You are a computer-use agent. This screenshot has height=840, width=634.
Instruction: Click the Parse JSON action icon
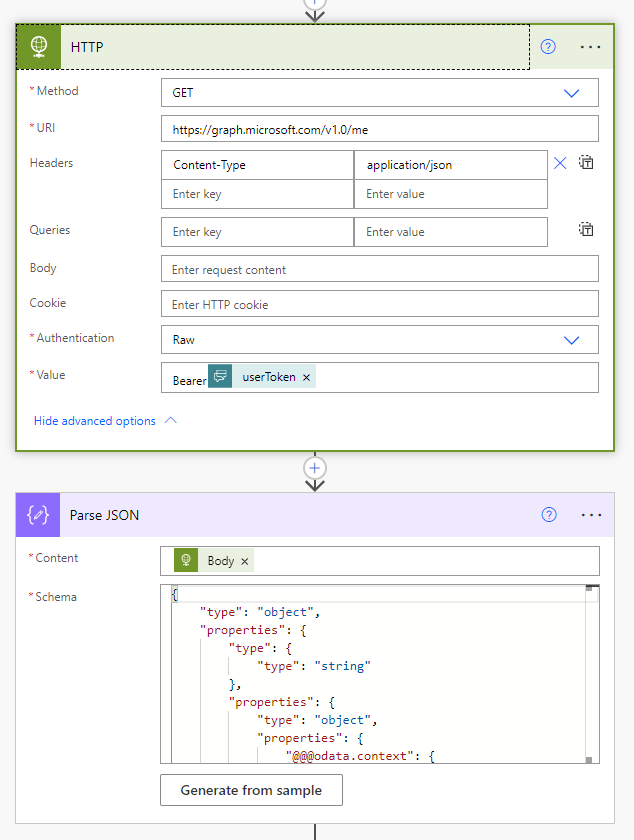point(38,515)
